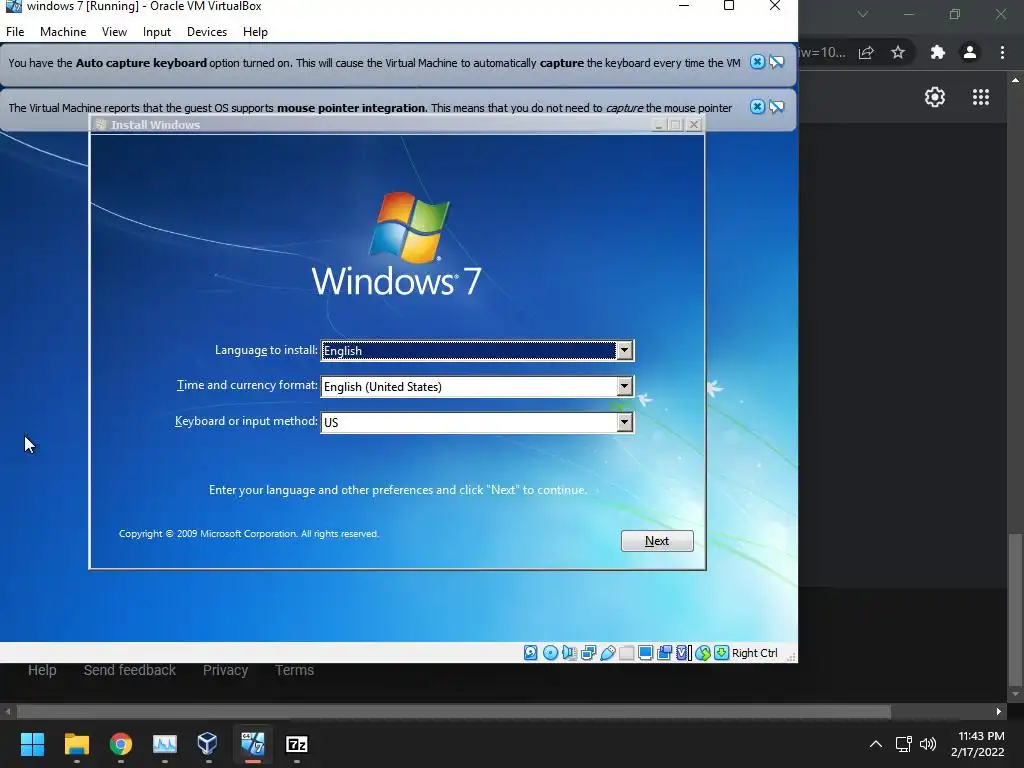Click the horizontal scrollbar in Chrome window
The image size is (1024, 768).
pos(454,711)
